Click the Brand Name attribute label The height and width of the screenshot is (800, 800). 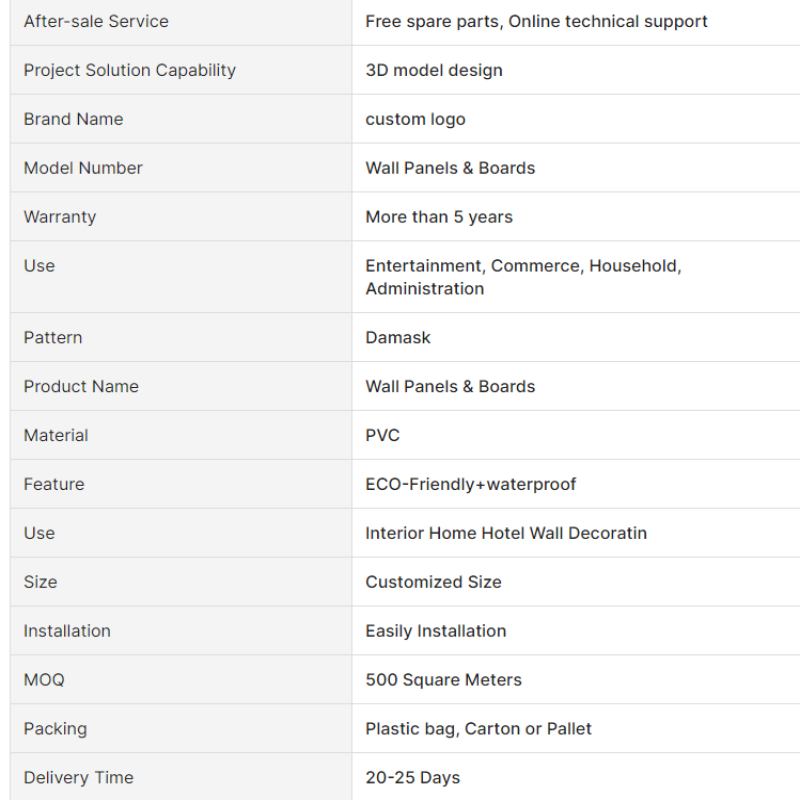[73, 119]
